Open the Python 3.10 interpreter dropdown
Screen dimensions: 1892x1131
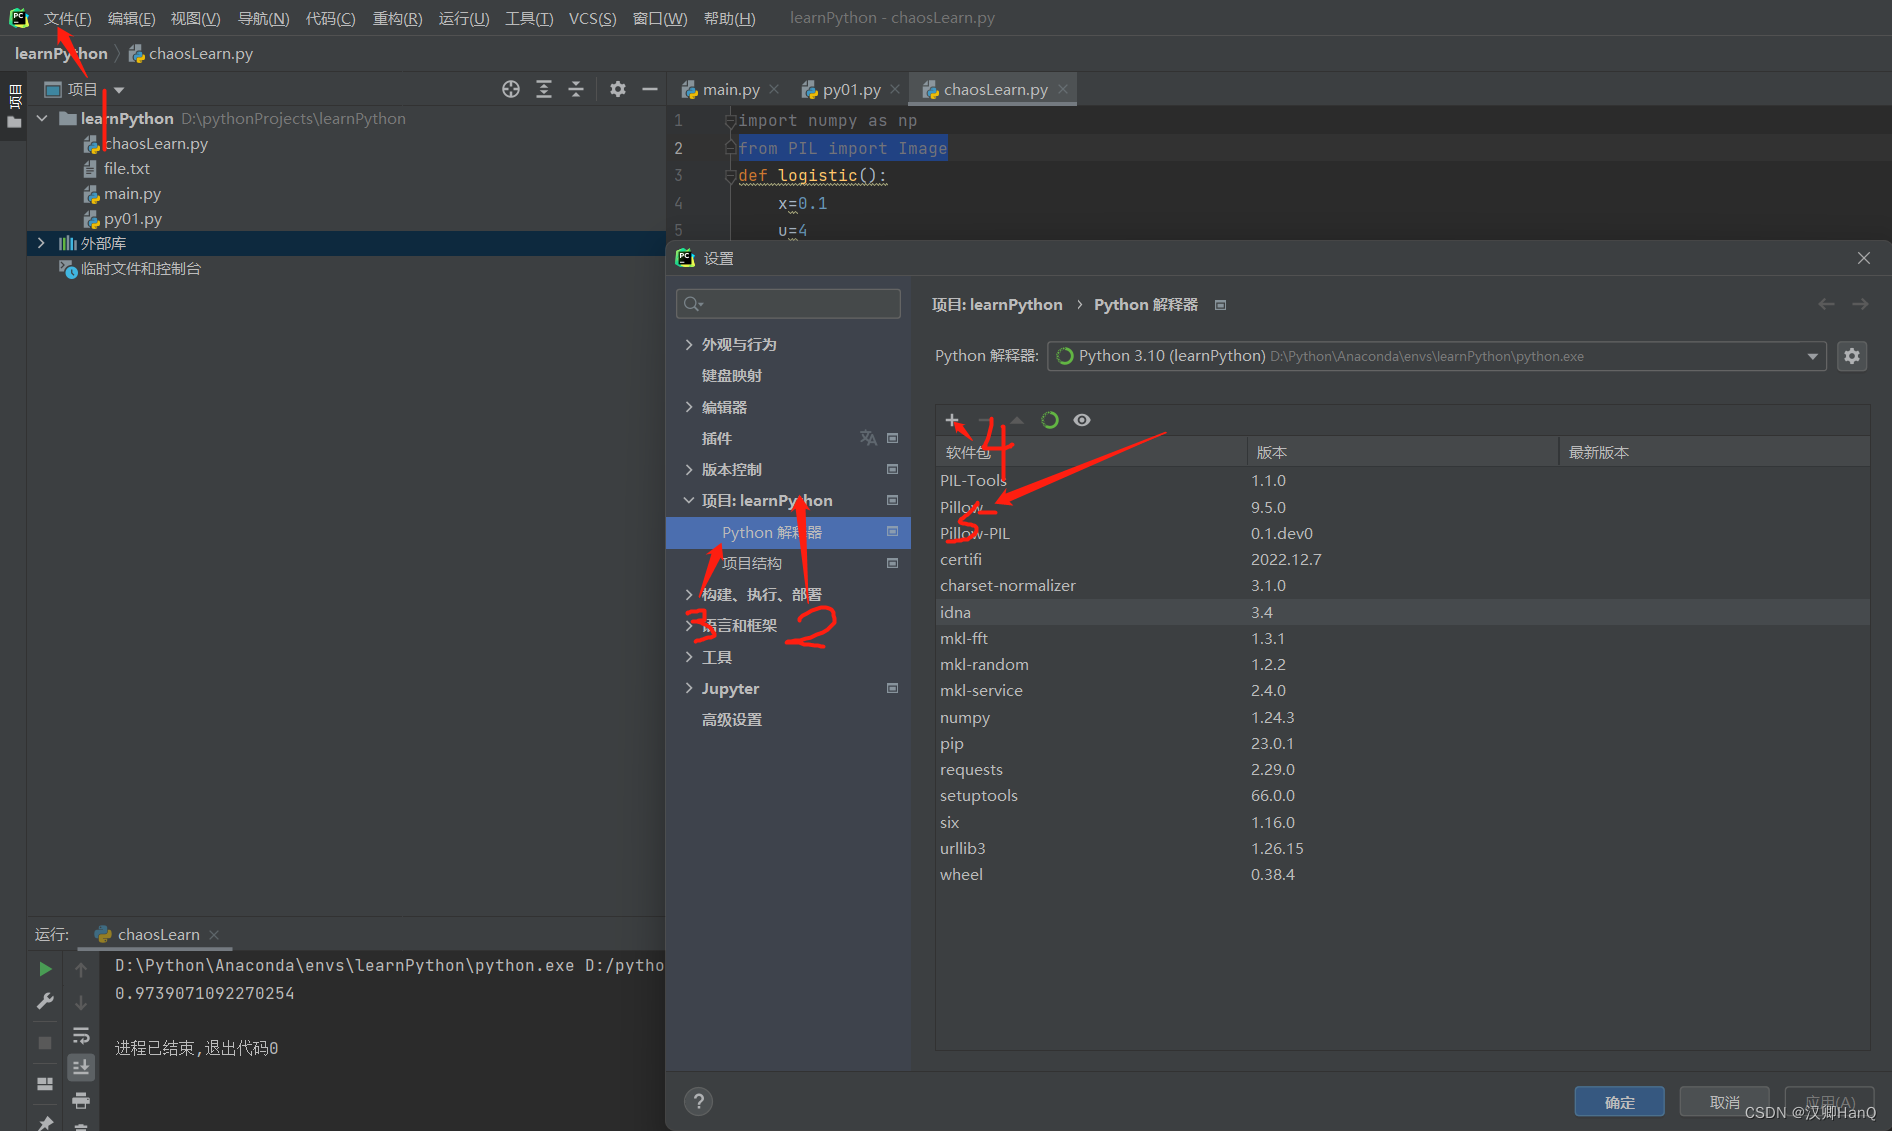1812,356
